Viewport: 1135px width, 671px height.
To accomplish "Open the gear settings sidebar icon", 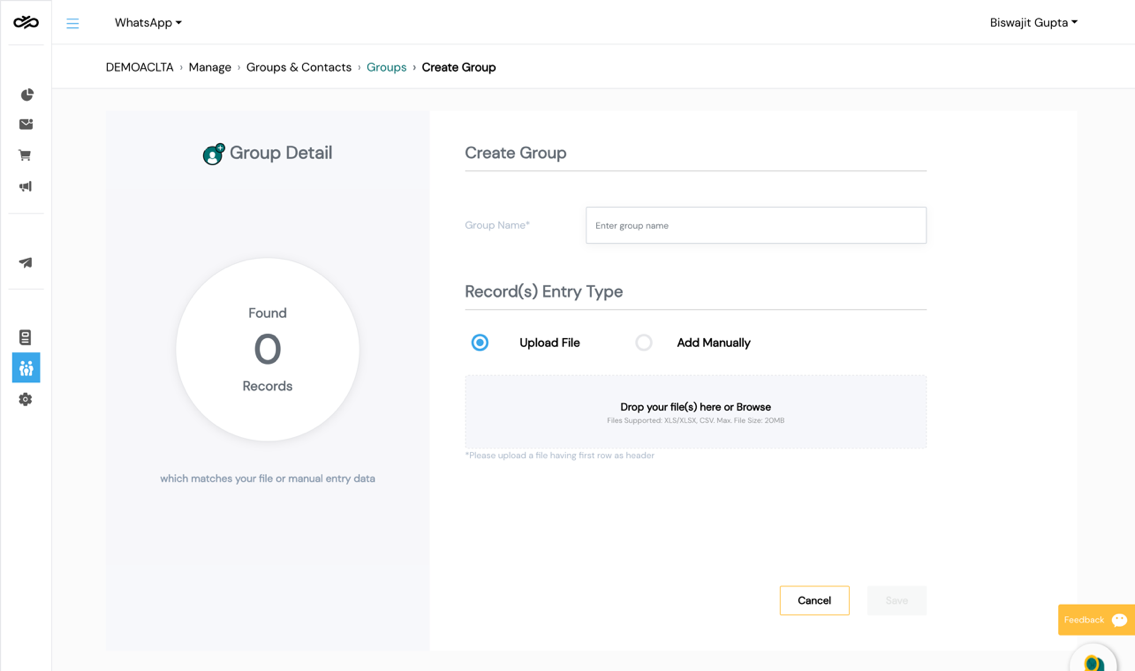I will click(x=25, y=400).
